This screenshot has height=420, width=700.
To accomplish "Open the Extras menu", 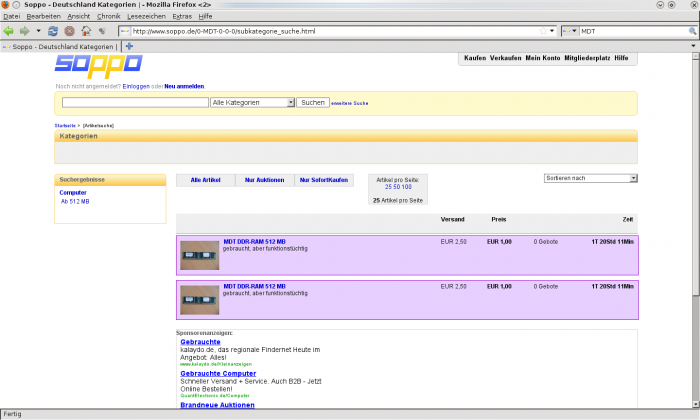I will click(182, 17).
